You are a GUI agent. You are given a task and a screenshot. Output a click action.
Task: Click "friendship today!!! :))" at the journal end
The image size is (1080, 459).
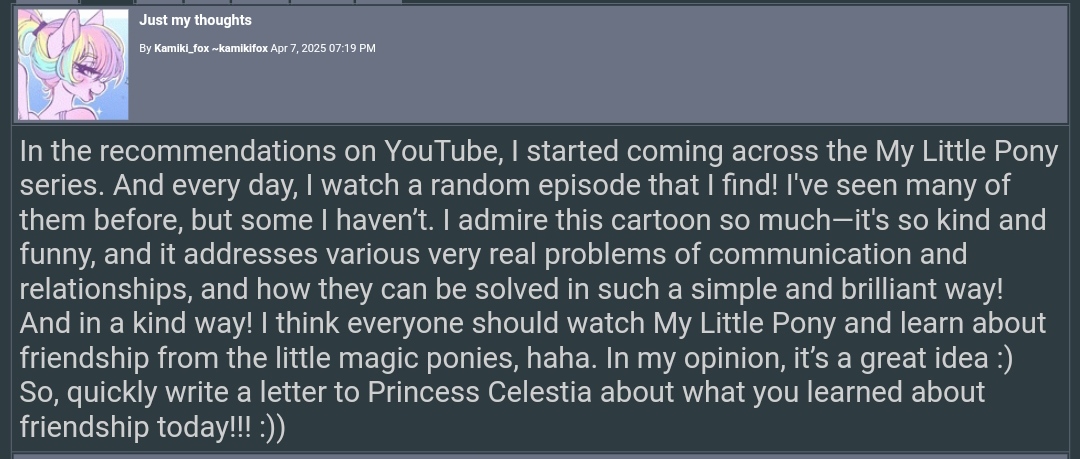click(x=152, y=427)
